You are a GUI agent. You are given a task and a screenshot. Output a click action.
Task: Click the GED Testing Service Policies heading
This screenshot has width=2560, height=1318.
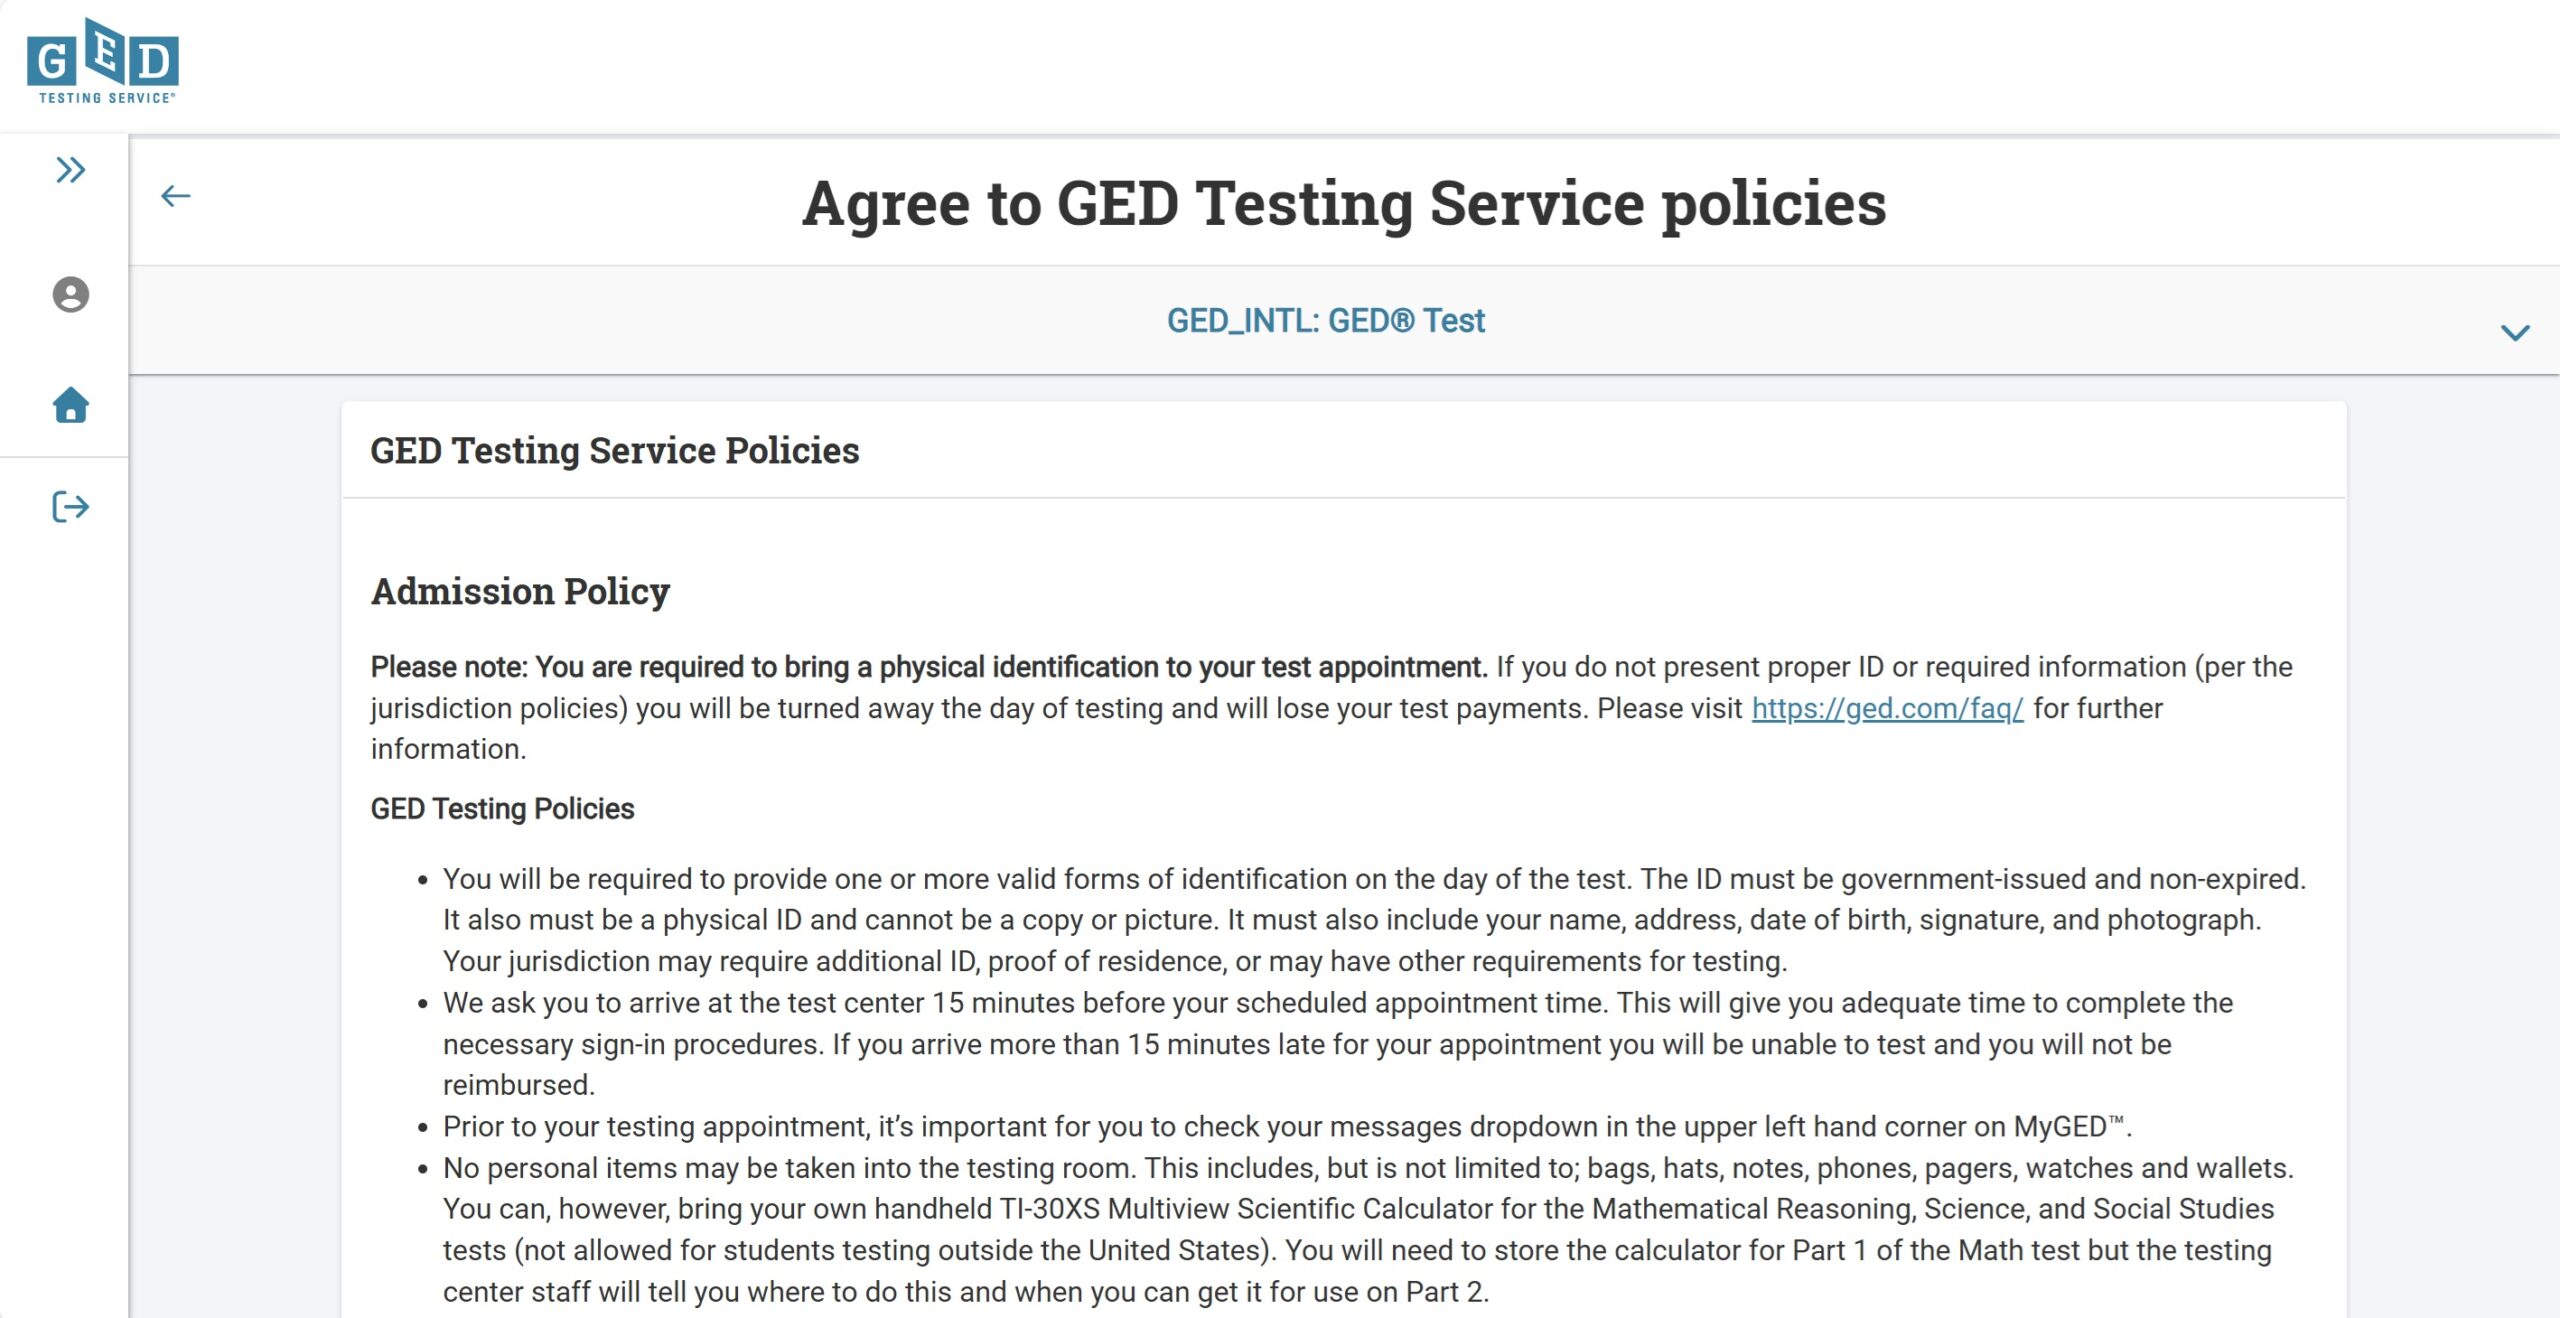(x=615, y=451)
